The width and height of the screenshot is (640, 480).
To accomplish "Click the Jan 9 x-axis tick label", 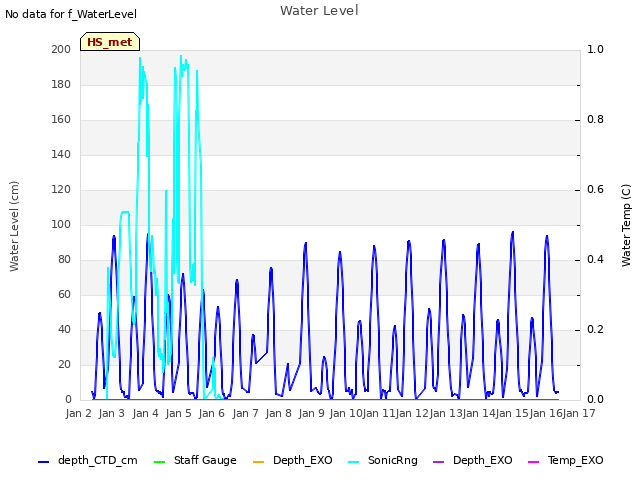I will (x=311, y=413).
